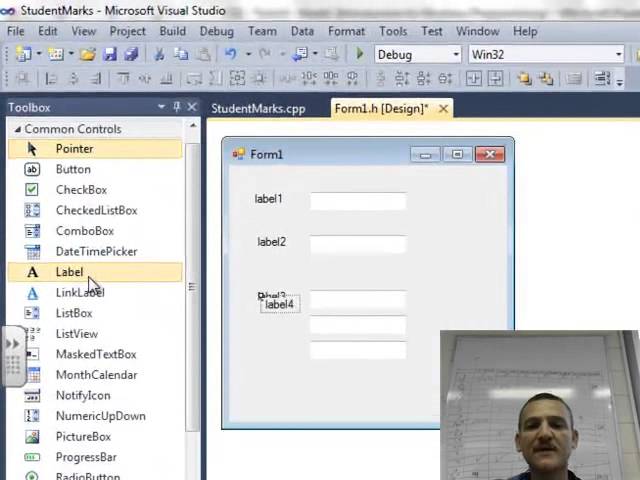The image size is (640, 480).
Task: Select the Pointer tool in Toolbox
Action: pos(95,149)
